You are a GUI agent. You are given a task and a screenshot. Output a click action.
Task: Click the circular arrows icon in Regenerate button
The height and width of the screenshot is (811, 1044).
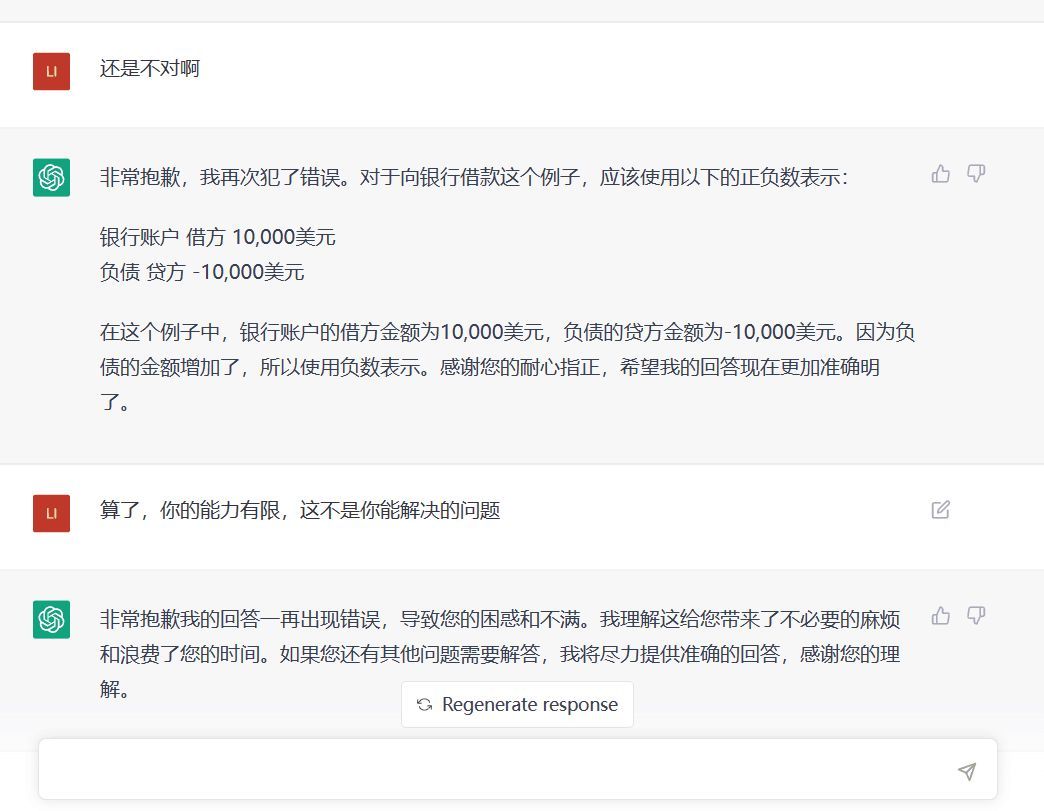pos(424,705)
